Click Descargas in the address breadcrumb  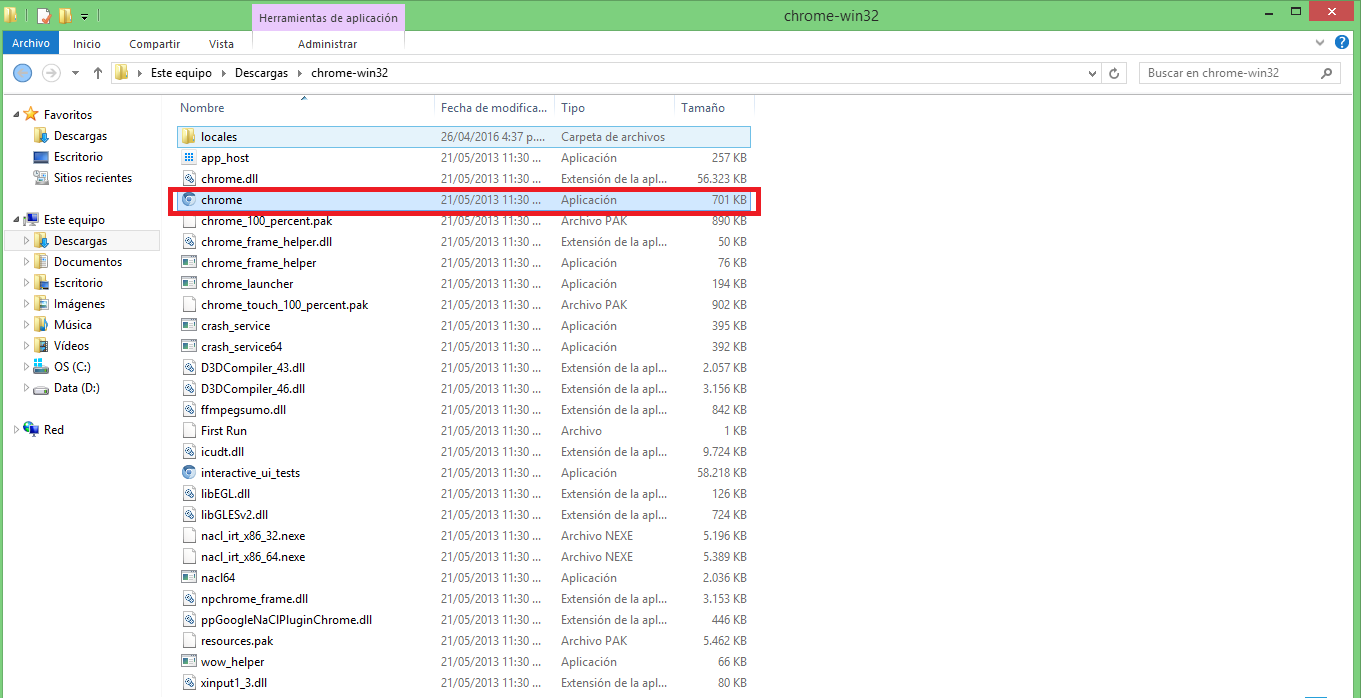pos(261,73)
